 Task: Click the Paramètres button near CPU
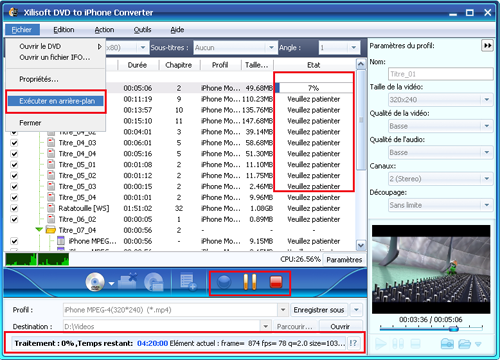[344, 260]
